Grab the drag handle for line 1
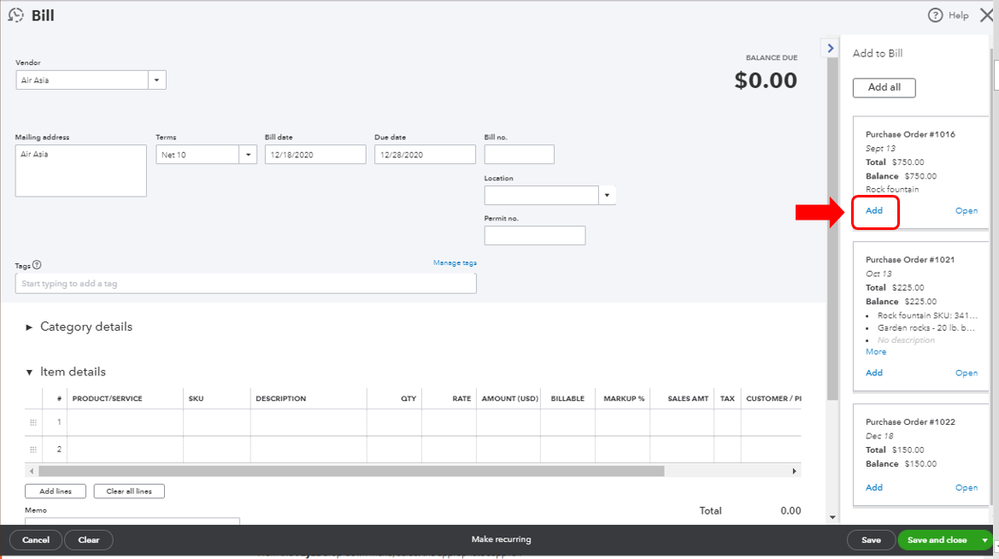Viewport: 999px width, 559px height. coord(34,422)
